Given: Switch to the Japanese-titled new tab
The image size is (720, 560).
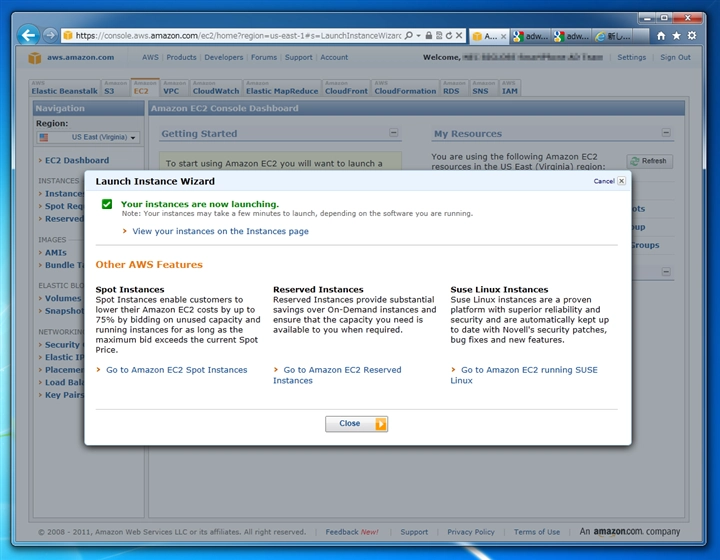Looking at the screenshot, I should 613,36.
